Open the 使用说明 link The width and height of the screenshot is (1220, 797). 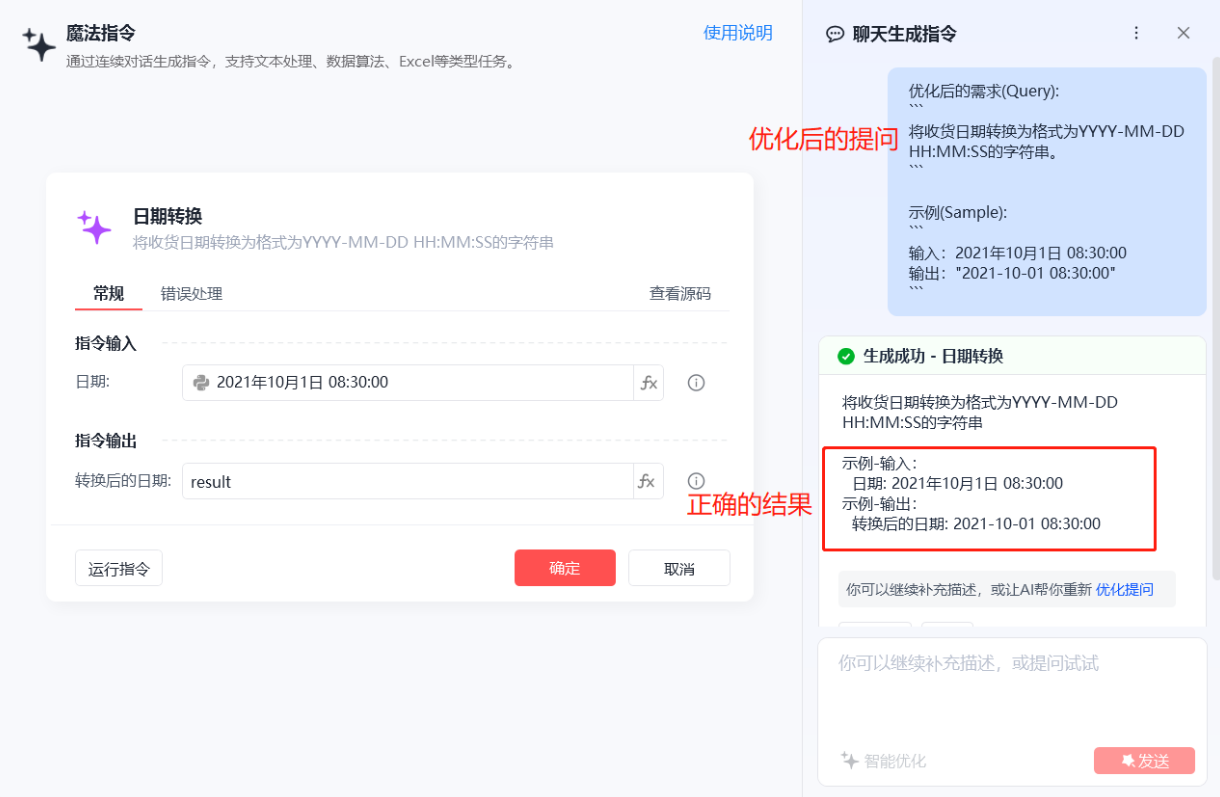pos(738,33)
